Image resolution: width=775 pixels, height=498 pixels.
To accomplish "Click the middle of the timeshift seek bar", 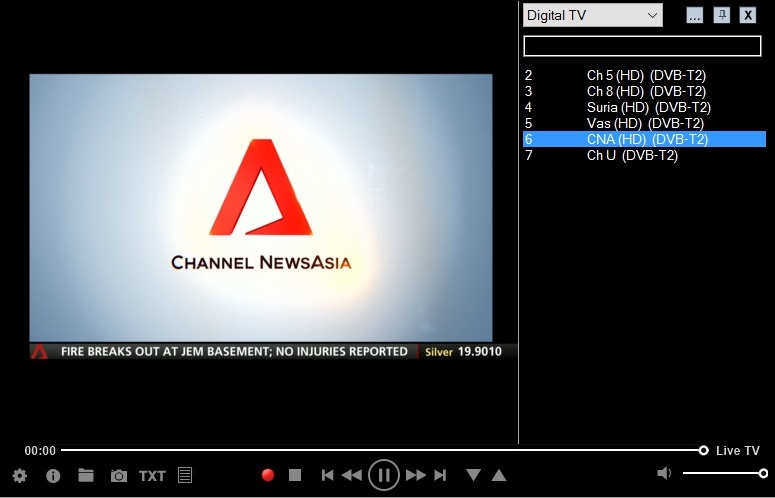I will [382, 450].
